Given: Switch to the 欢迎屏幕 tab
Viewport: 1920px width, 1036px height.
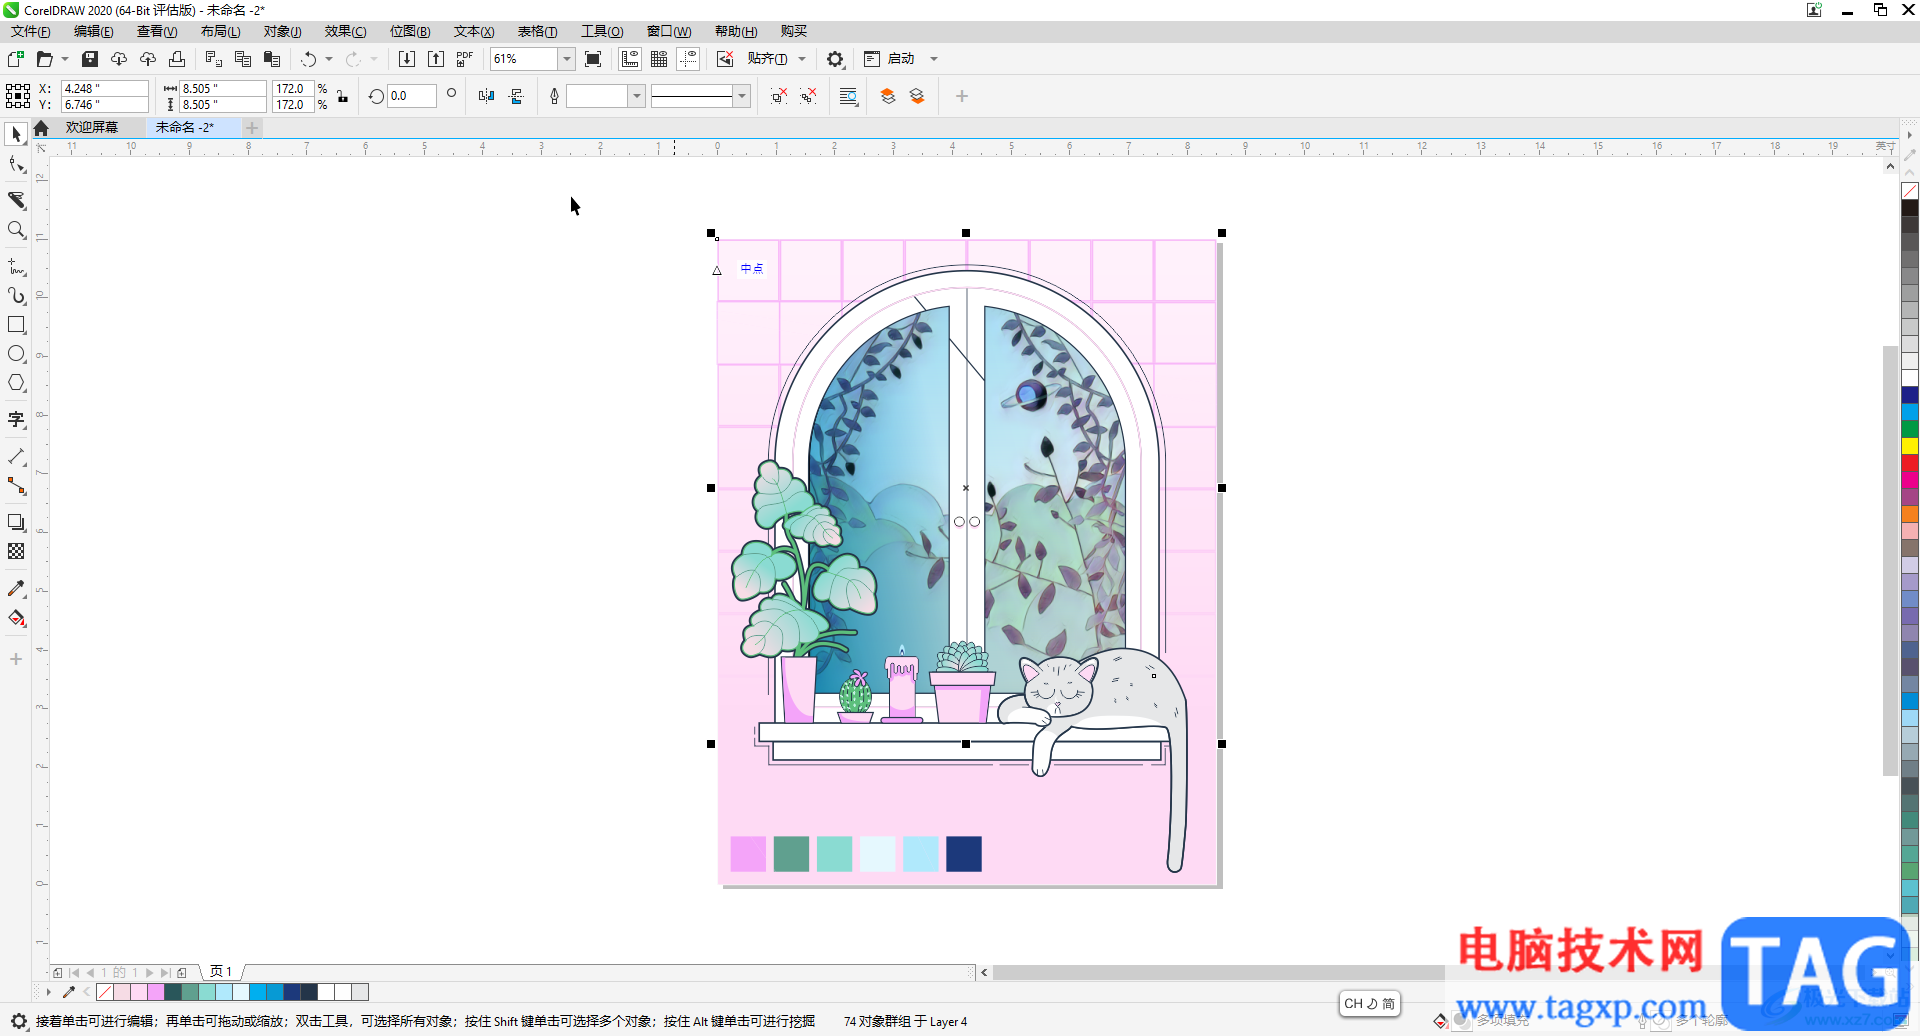Looking at the screenshot, I should click(92, 127).
